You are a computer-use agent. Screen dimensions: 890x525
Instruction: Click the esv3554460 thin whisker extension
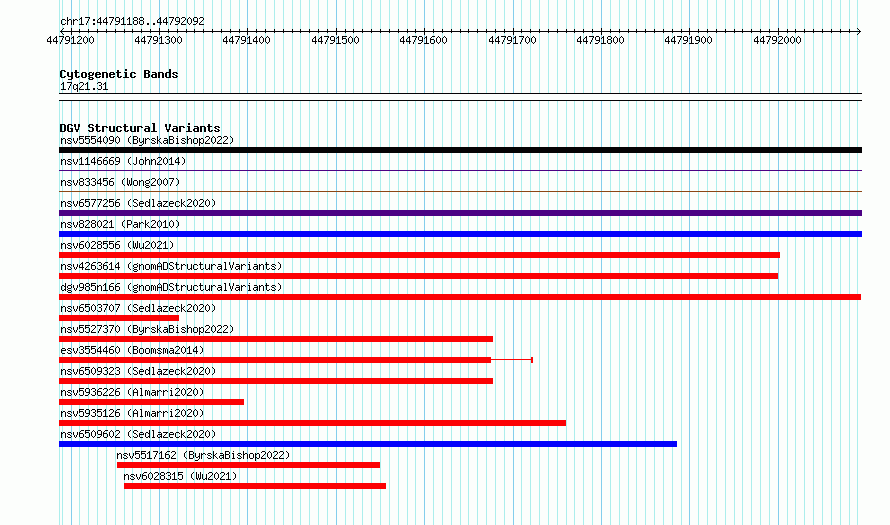coord(512,360)
